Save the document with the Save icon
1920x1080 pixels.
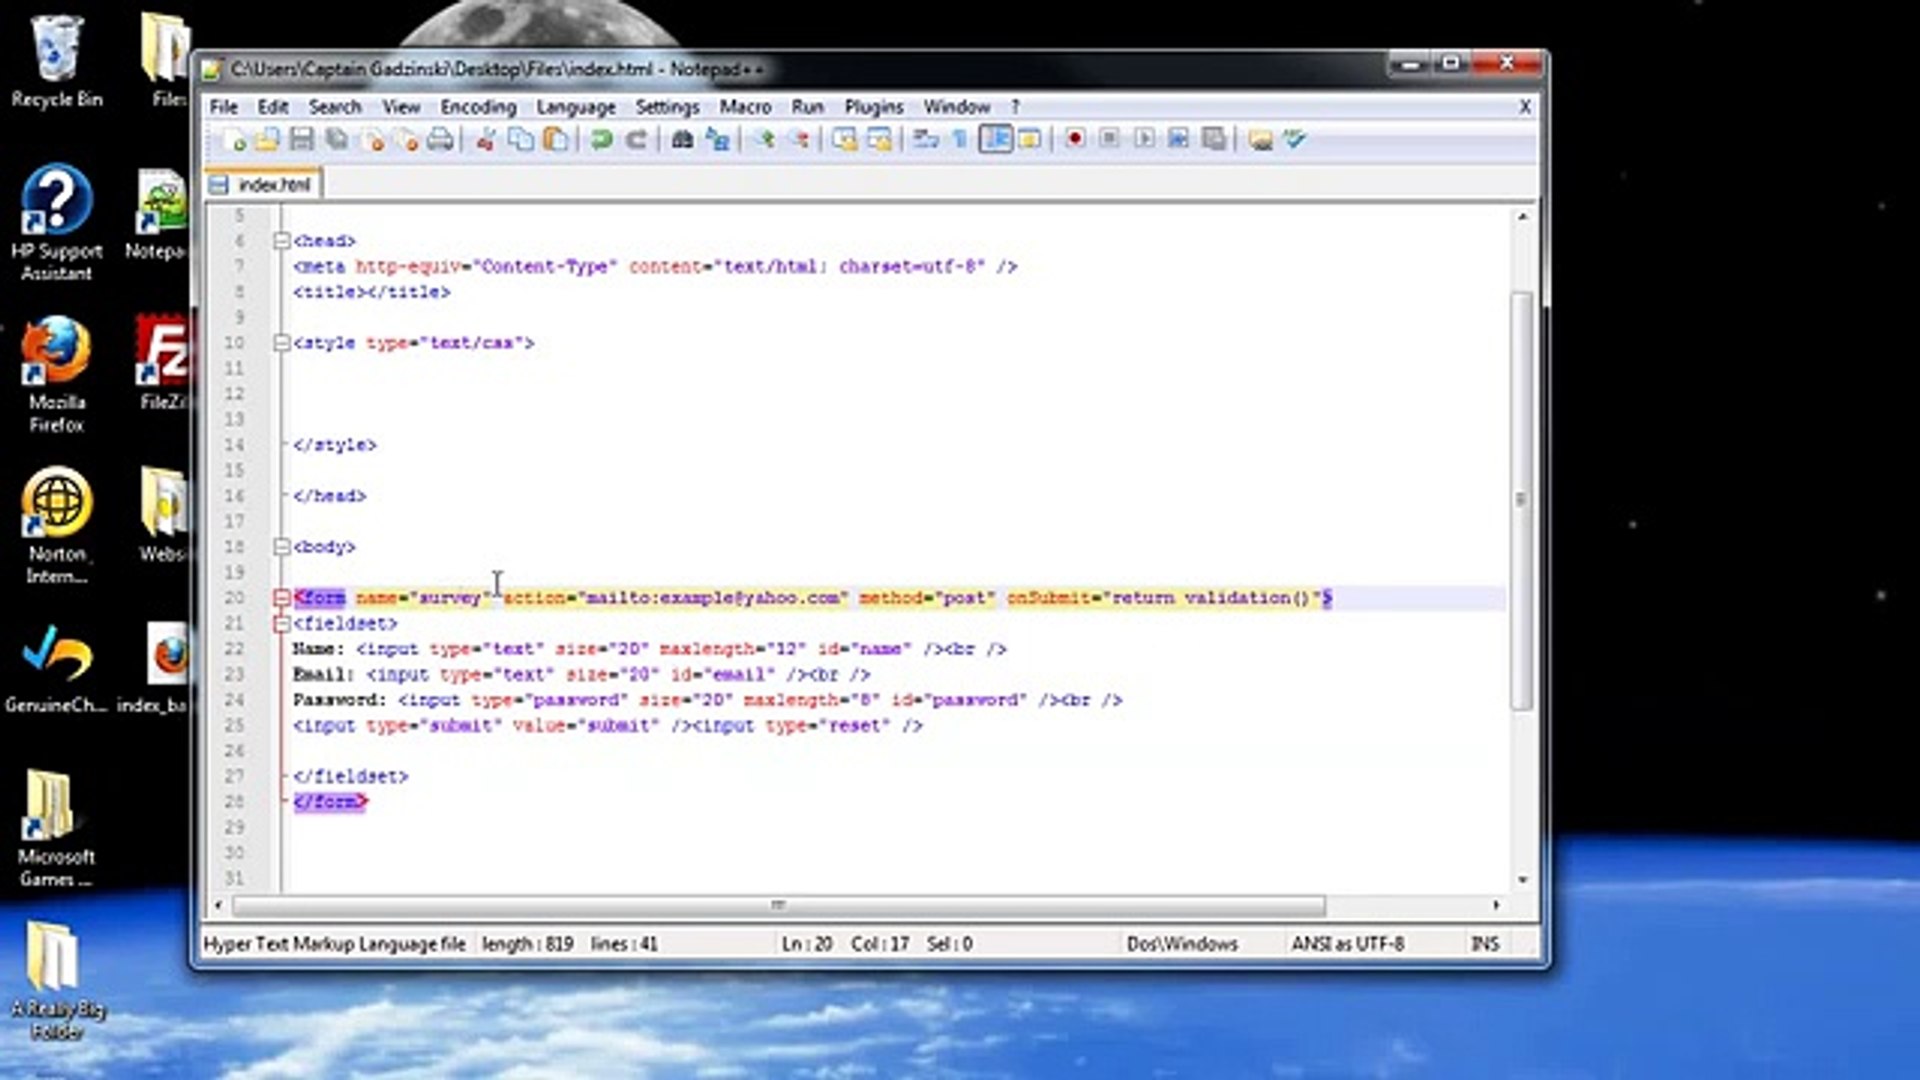pos(301,140)
